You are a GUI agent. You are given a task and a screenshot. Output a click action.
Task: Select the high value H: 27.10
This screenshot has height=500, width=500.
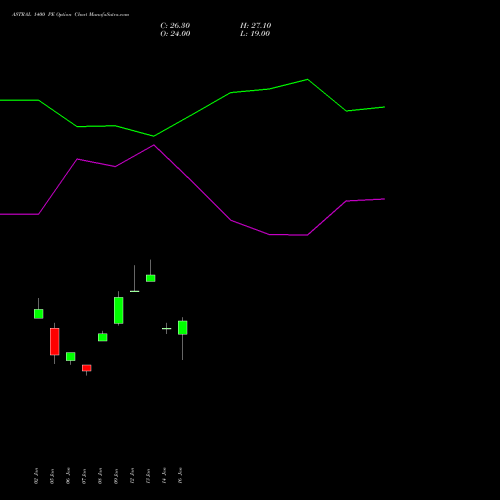pos(256,26)
